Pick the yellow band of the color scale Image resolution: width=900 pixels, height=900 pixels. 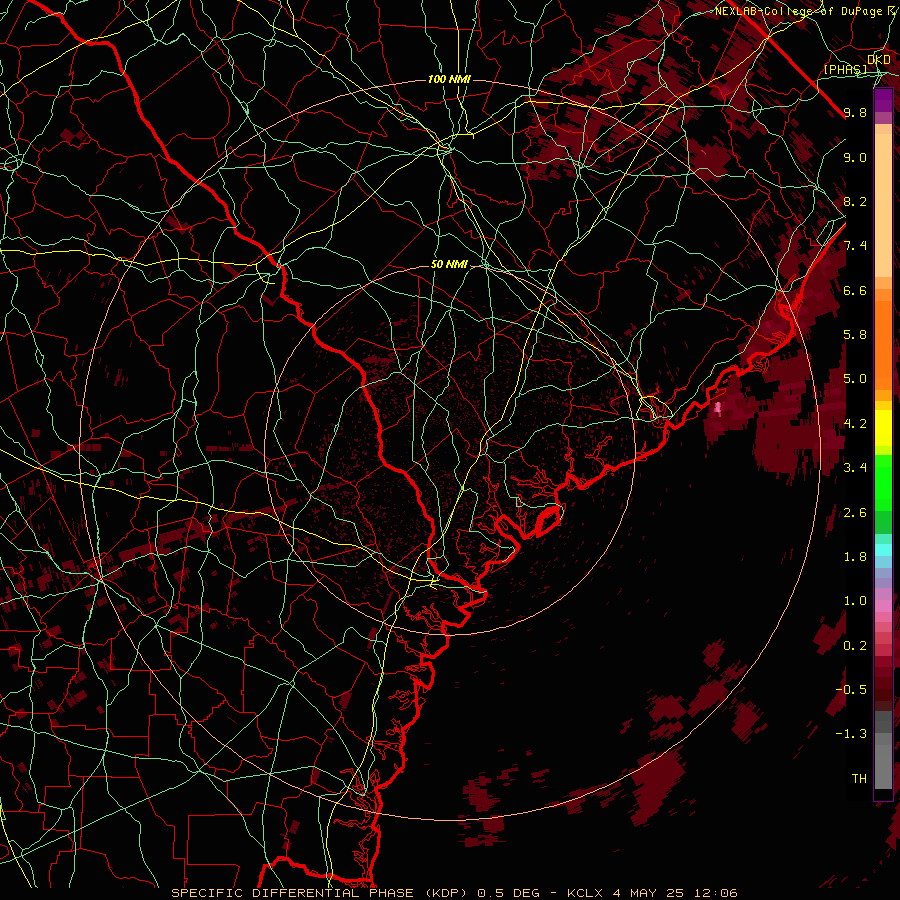point(883,428)
